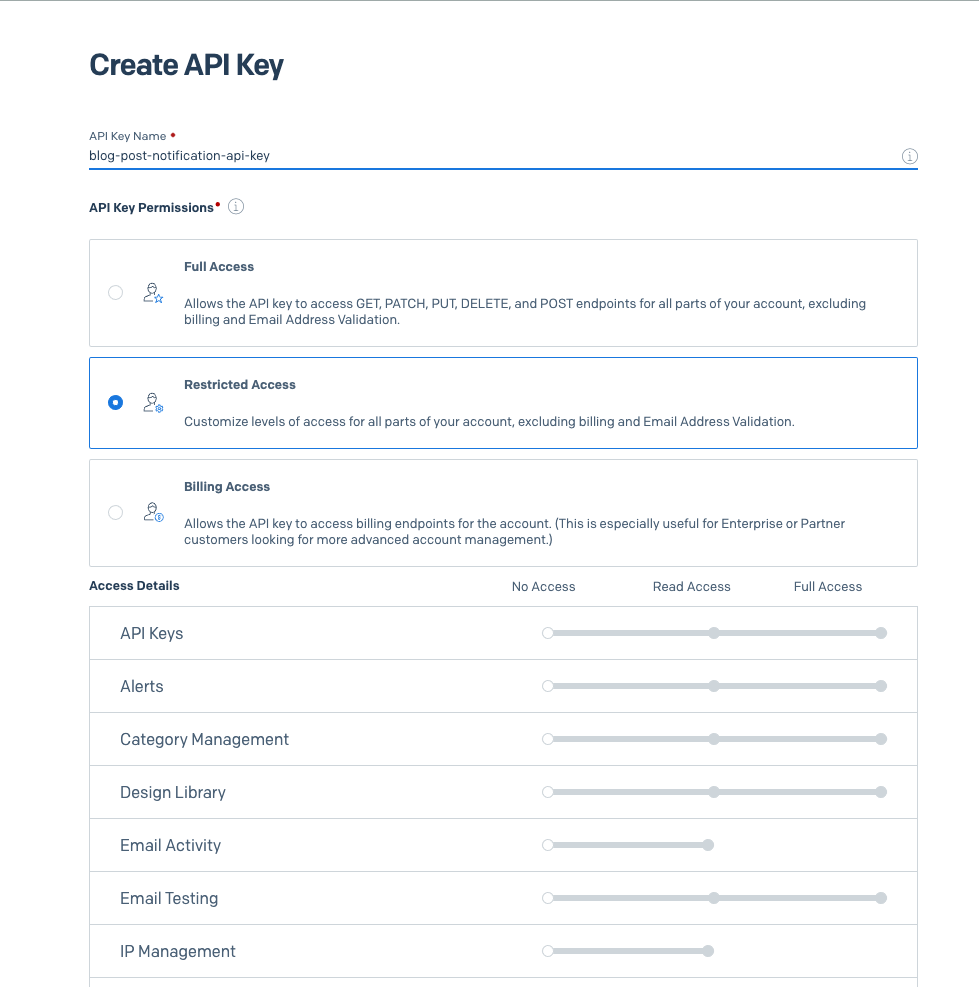
Task: Set Email Testing to Full Access
Action: (881, 898)
